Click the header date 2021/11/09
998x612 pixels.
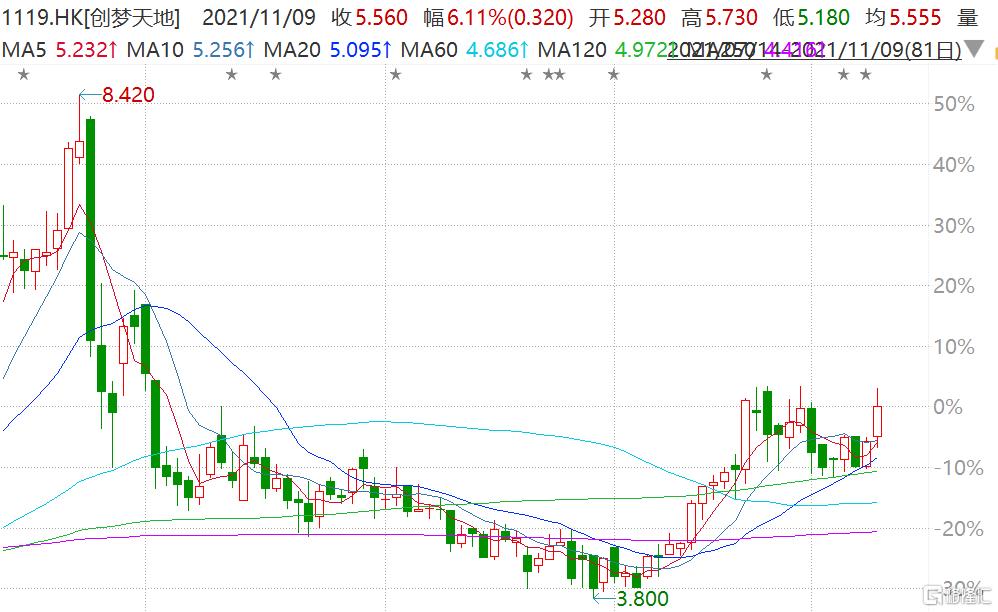tap(259, 17)
